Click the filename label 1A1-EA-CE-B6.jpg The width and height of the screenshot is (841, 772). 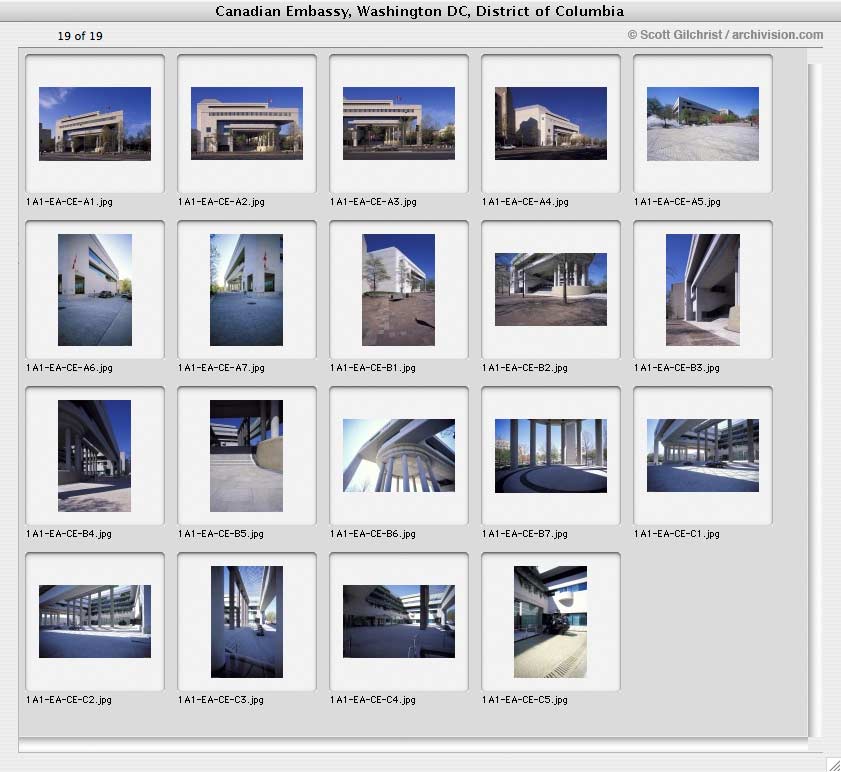pyautogui.click(x=373, y=534)
